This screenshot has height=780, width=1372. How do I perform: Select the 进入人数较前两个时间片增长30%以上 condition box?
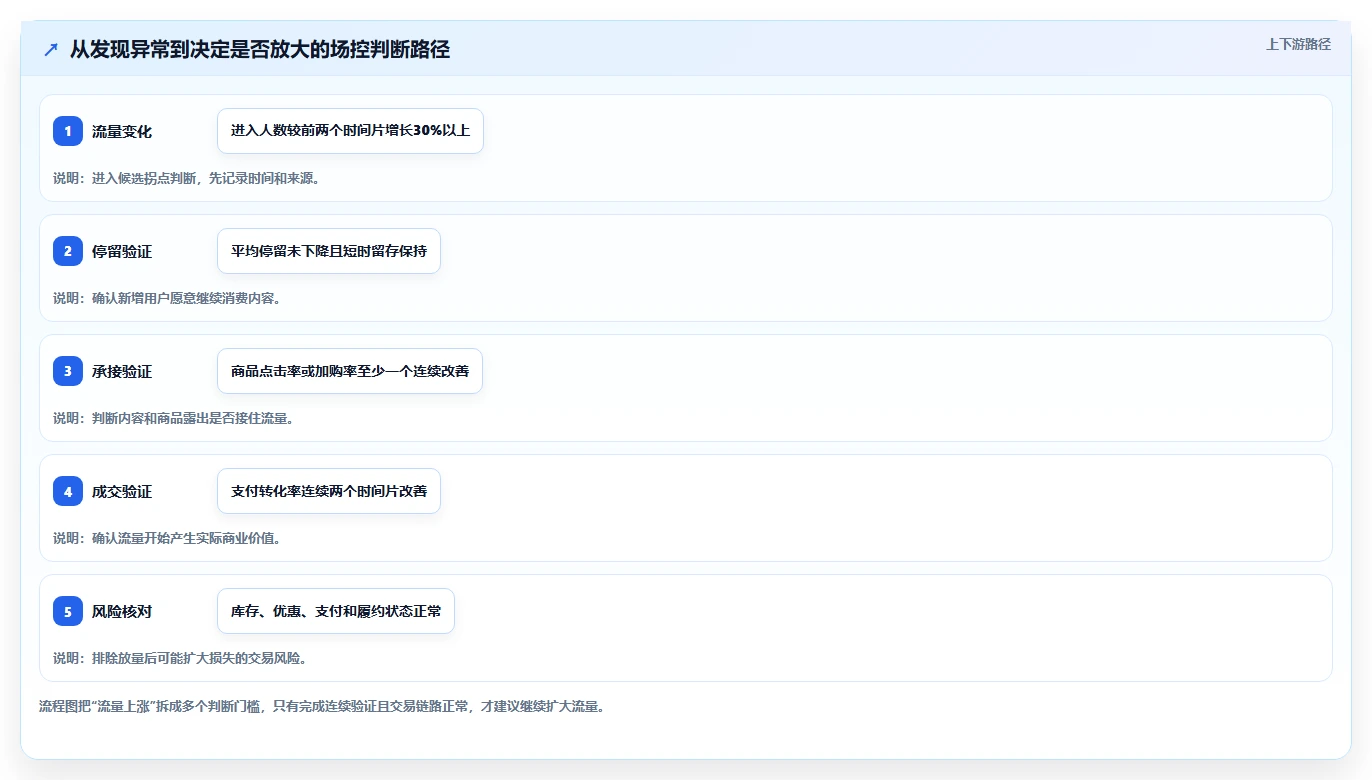coord(350,131)
